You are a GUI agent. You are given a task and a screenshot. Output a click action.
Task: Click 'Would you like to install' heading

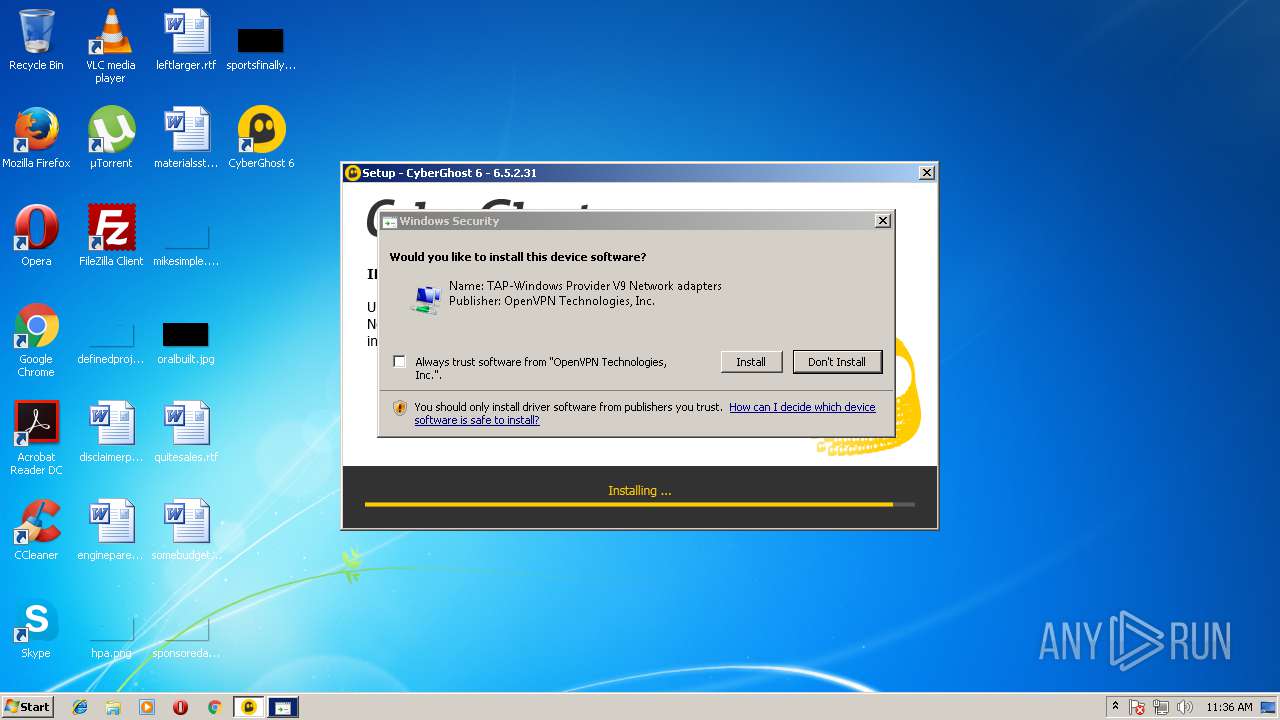[518, 257]
